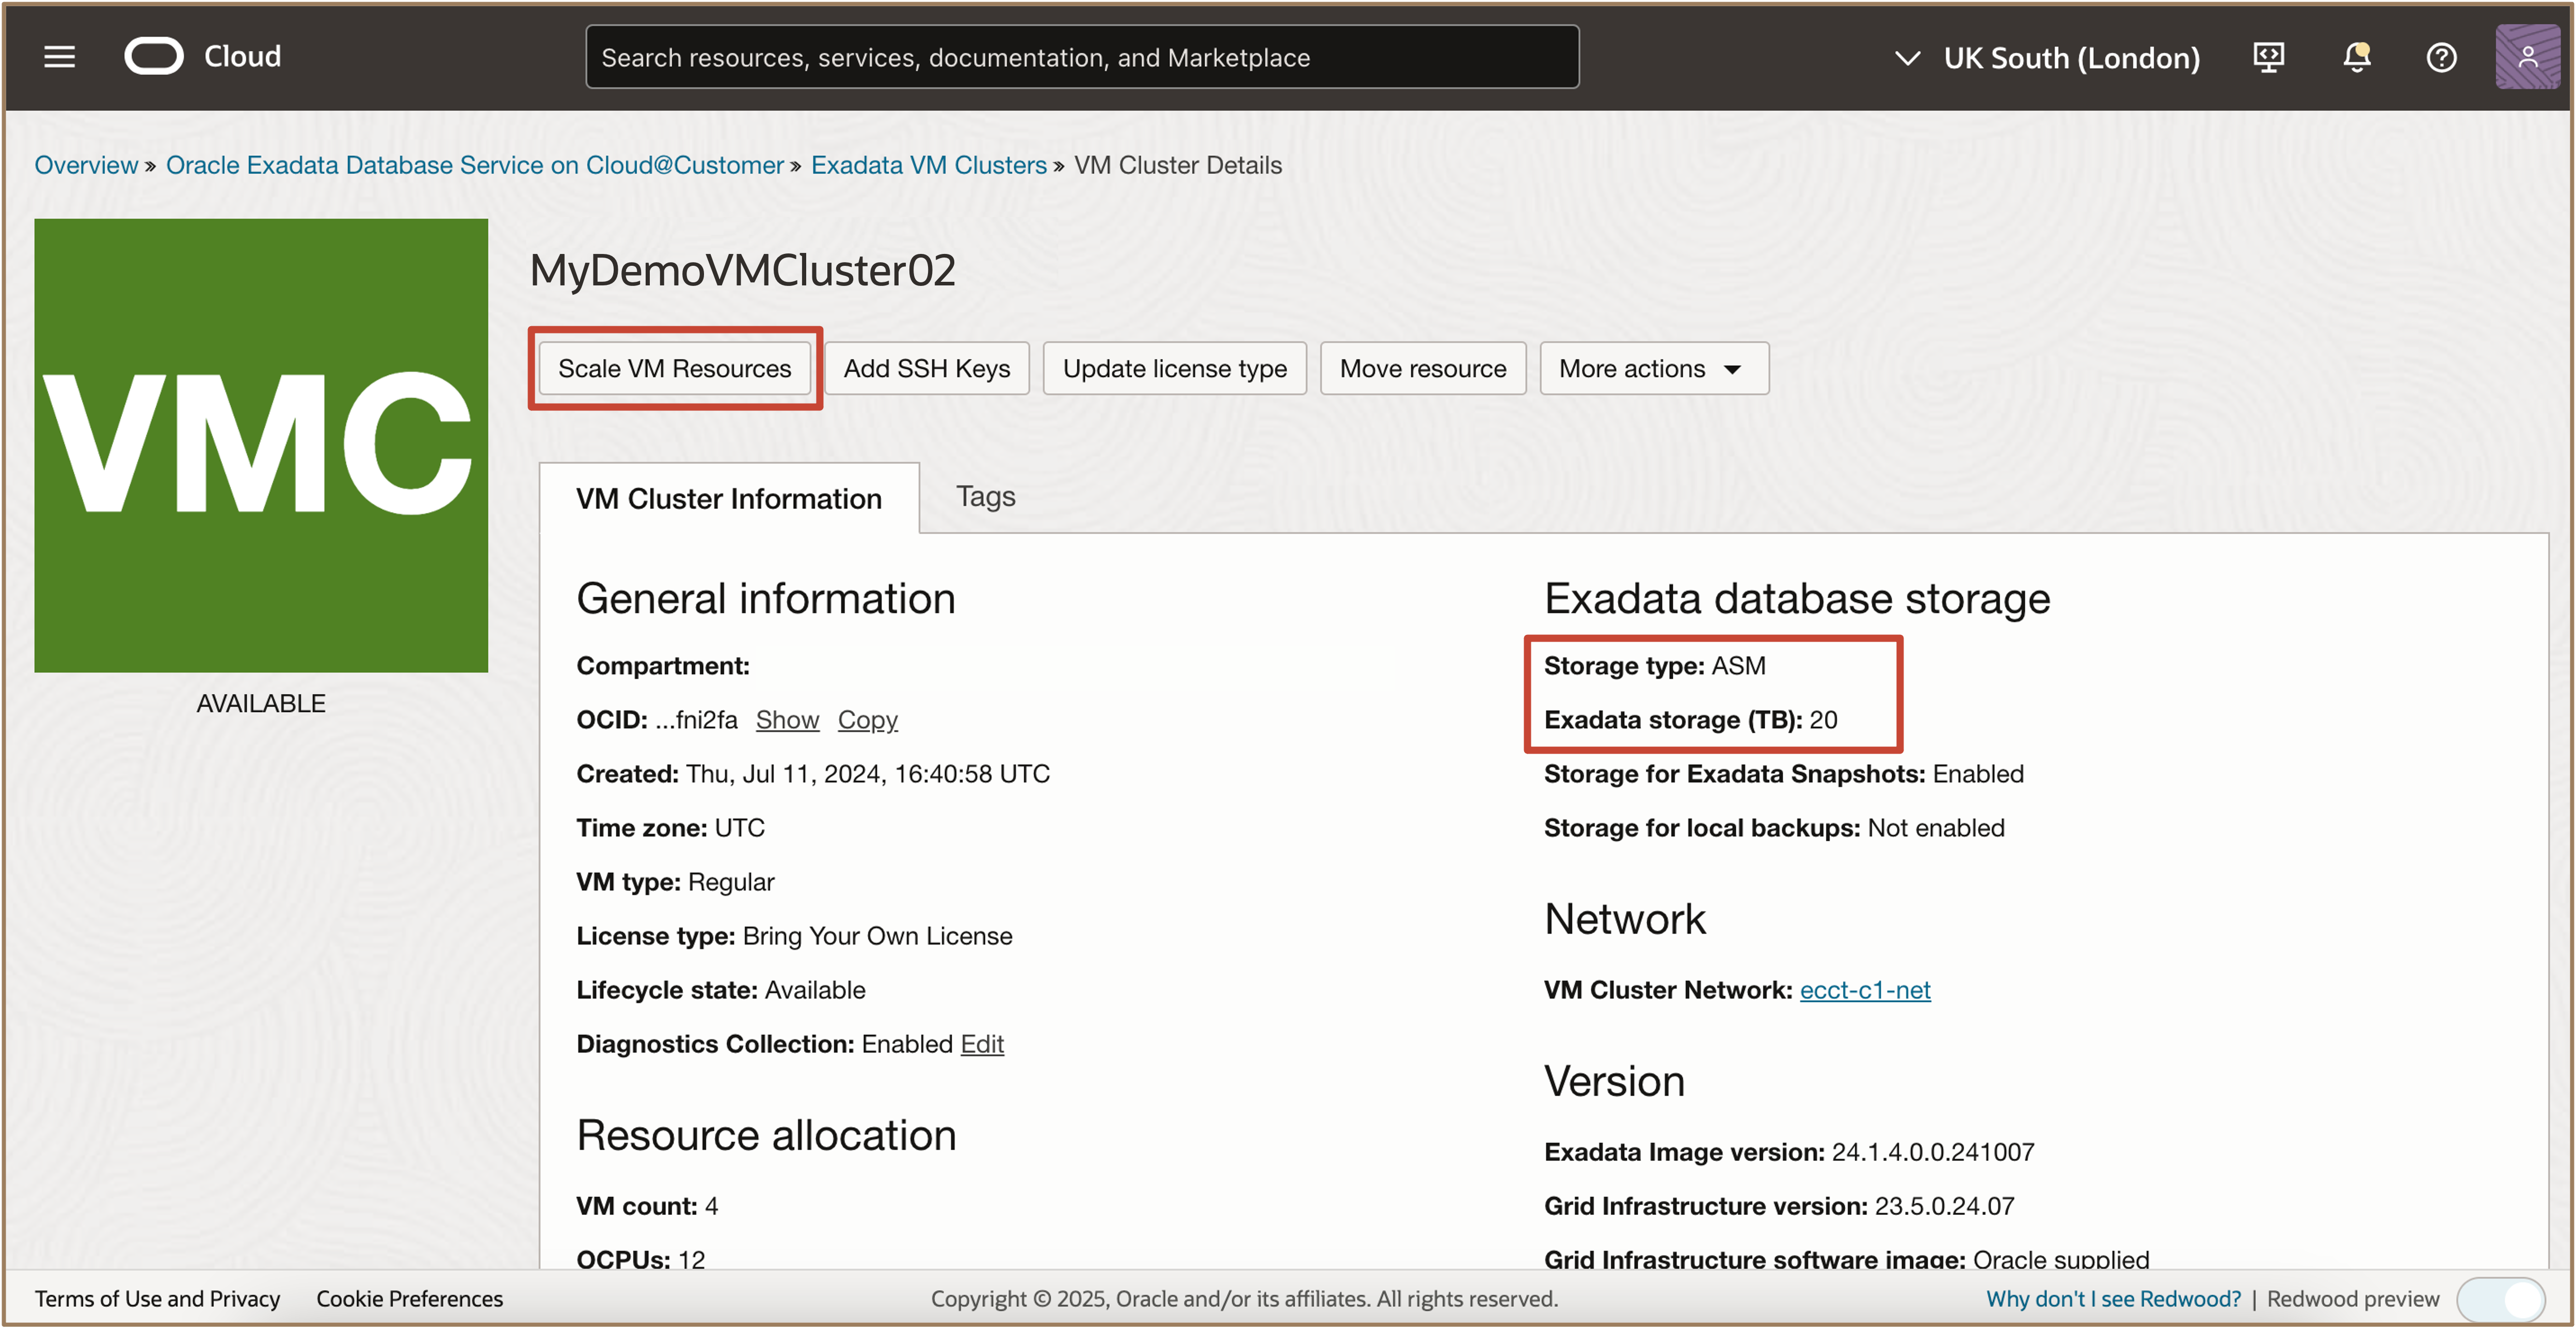Viewport: 2576px width, 1329px height.
Task: Open the ecct-c1-net network link
Action: pyautogui.click(x=1864, y=989)
